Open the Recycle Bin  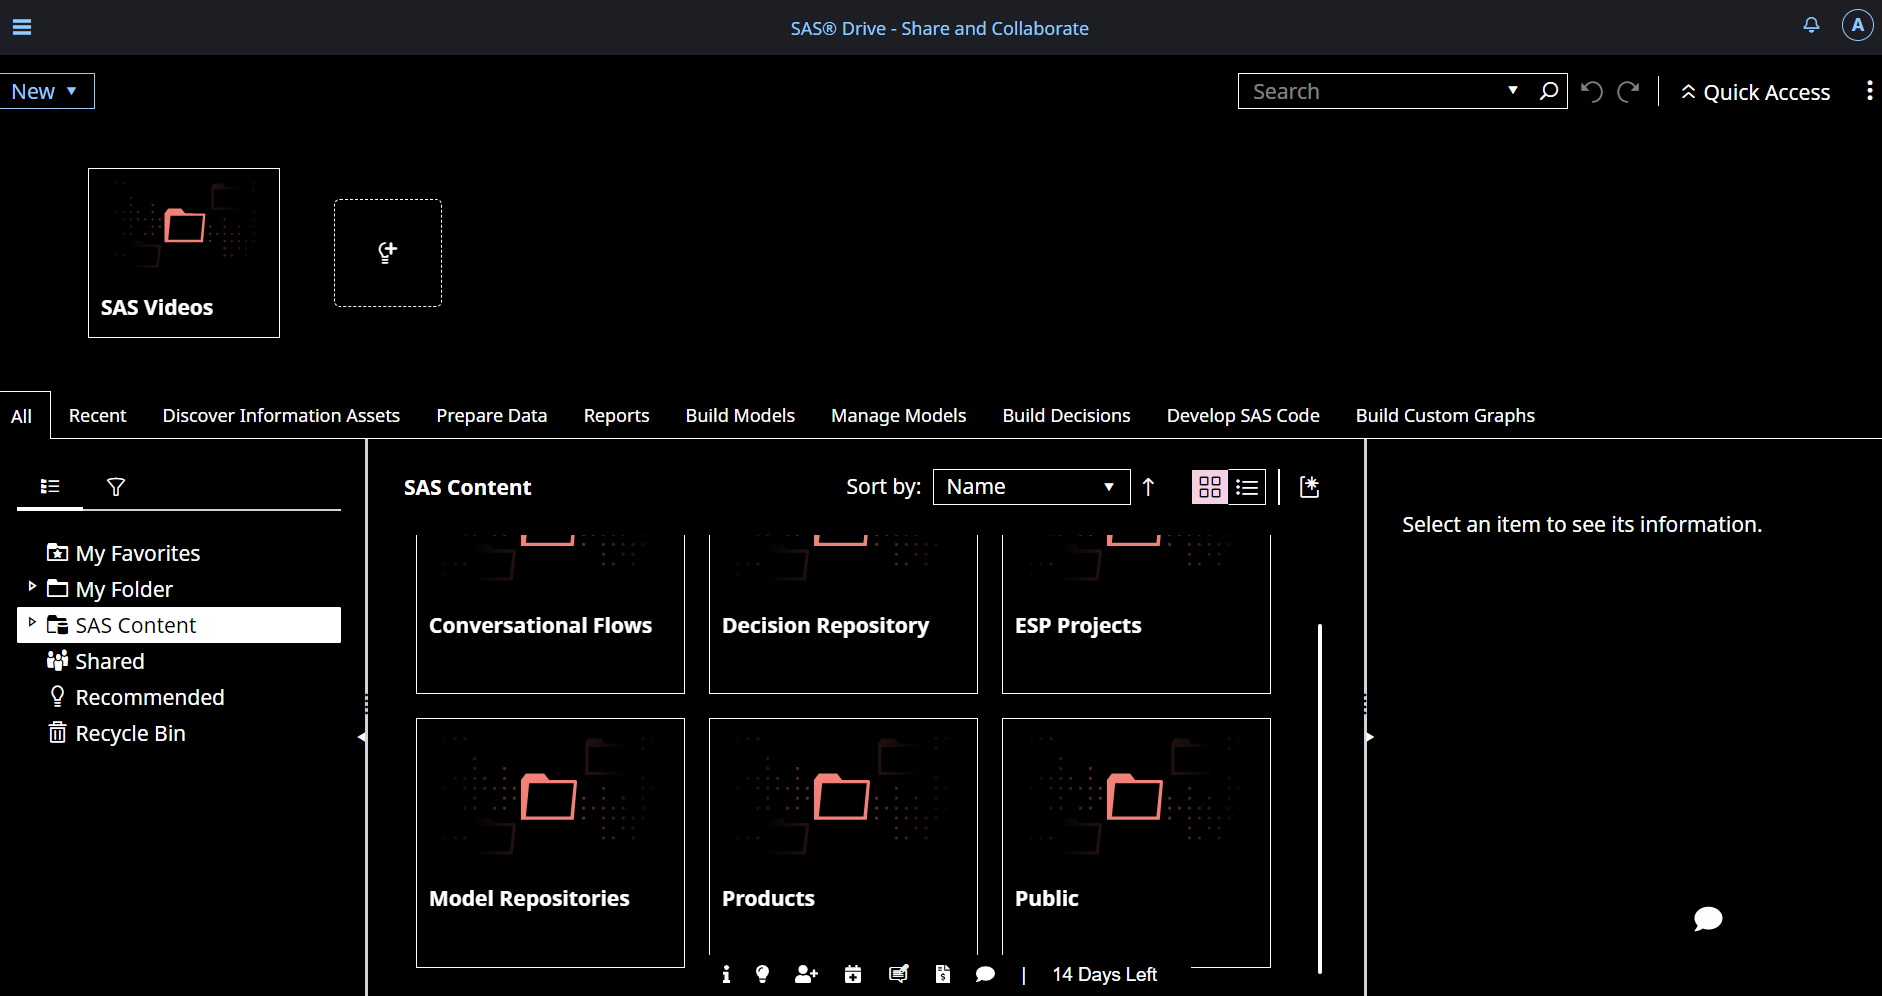[x=130, y=733]
